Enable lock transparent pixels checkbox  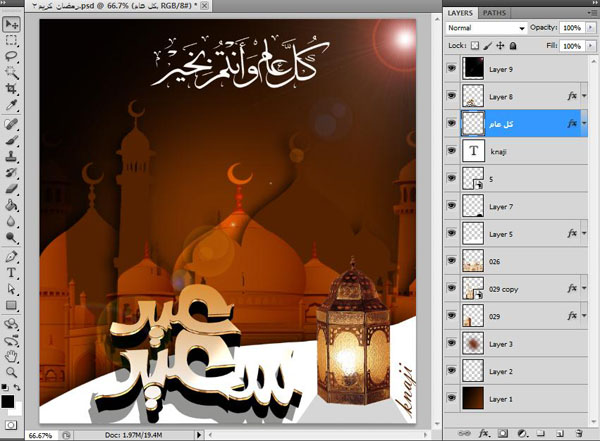coord(475,46)
